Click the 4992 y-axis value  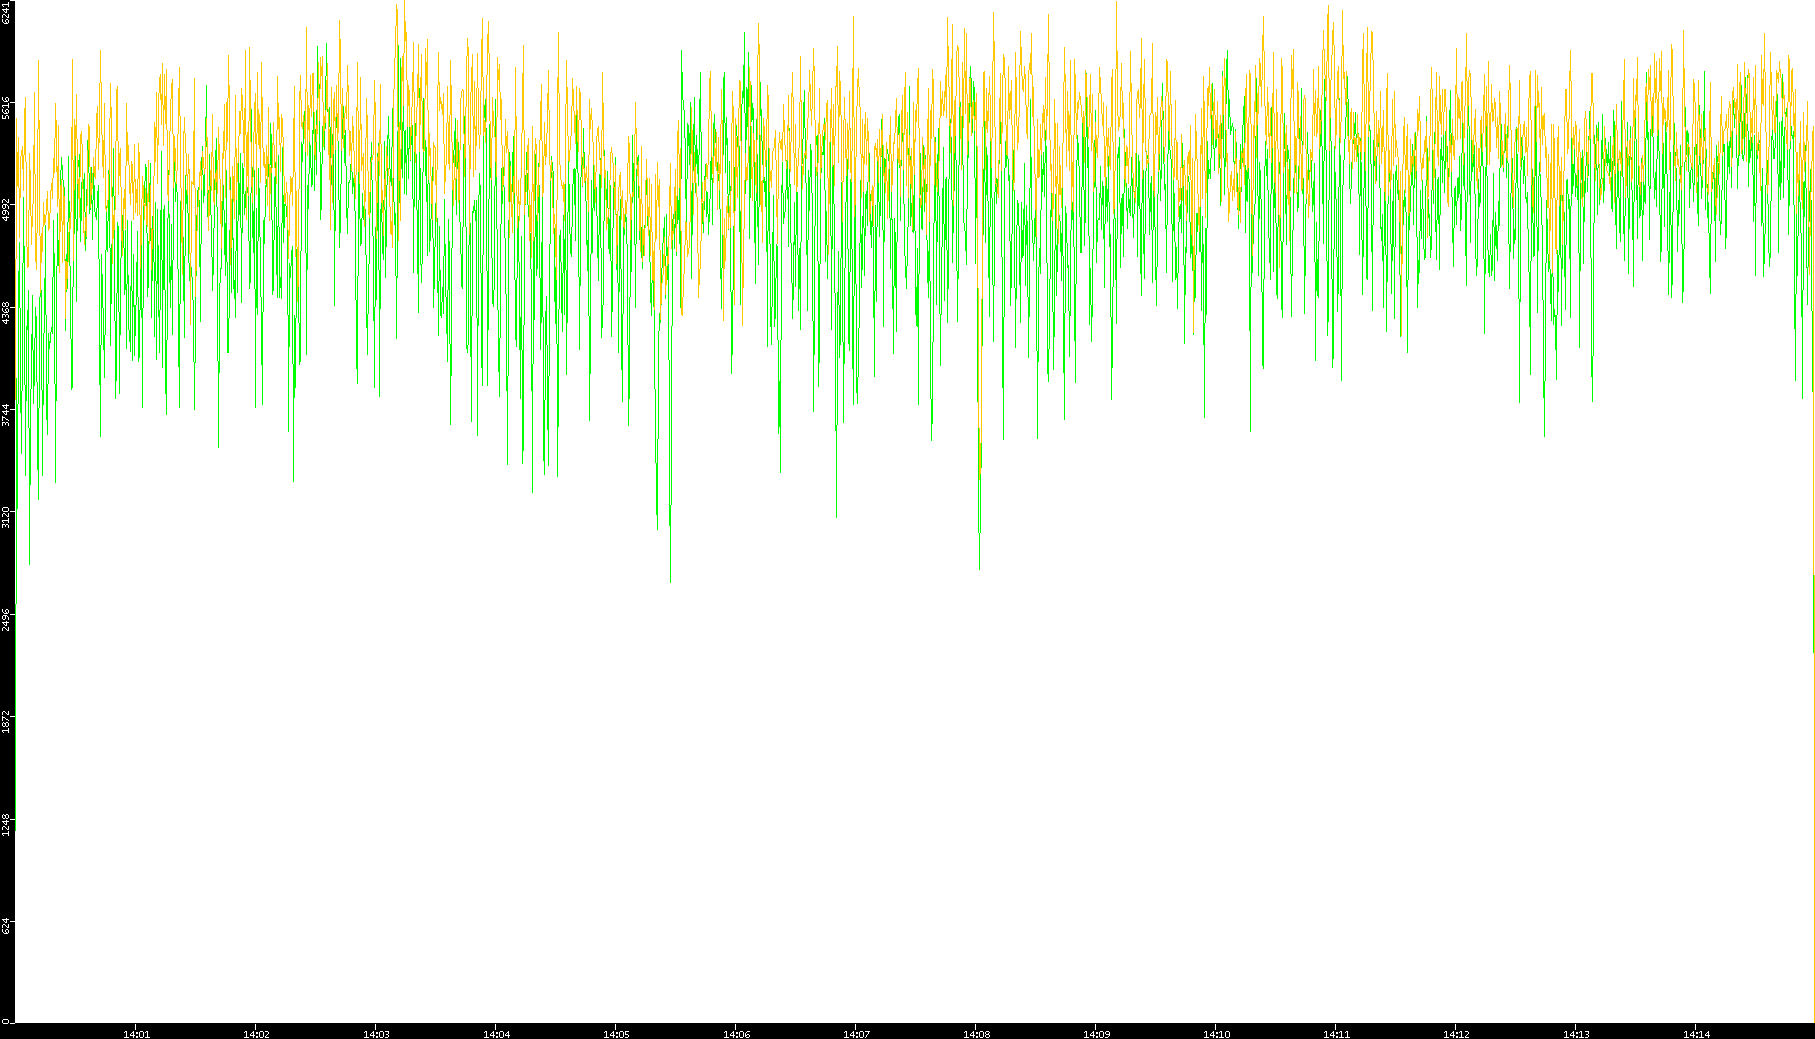[7, 210]
